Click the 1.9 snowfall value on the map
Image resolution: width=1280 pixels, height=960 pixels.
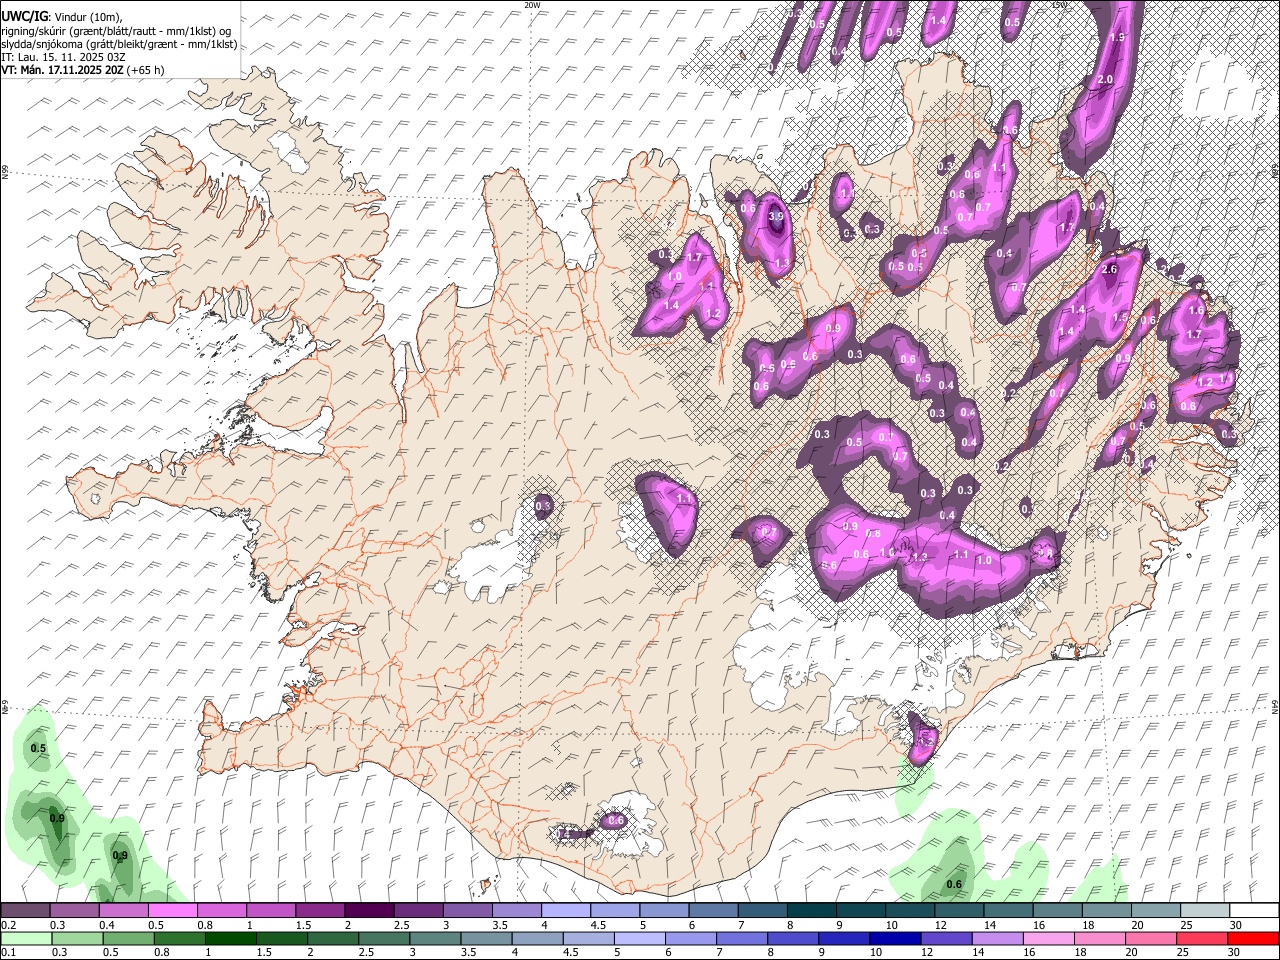(1117, 37)
